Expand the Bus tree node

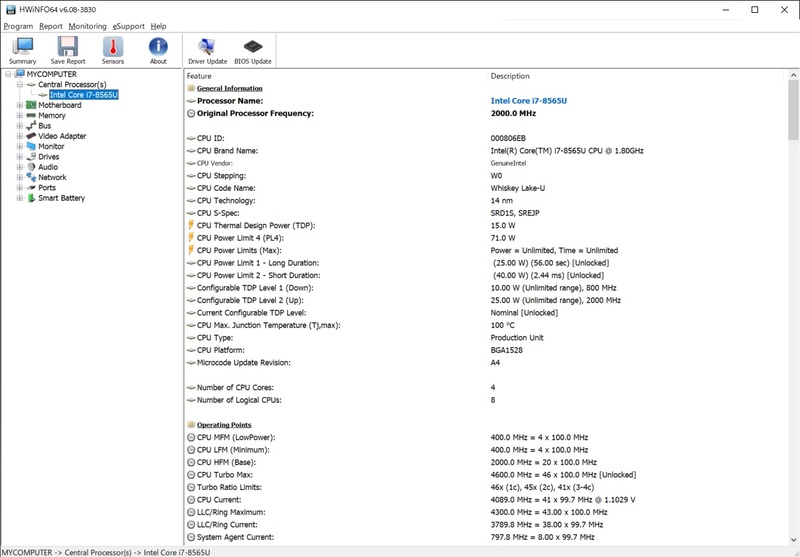pyautogui.click(x=19, y=125)
